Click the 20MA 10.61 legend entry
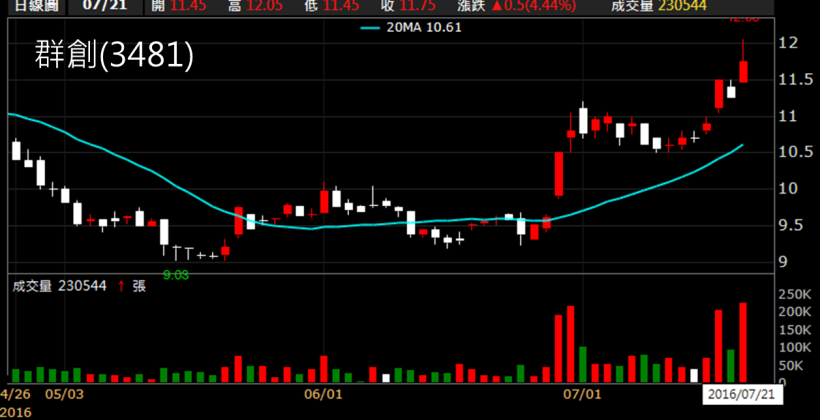820x420 pixels. (x=412, y=28)
